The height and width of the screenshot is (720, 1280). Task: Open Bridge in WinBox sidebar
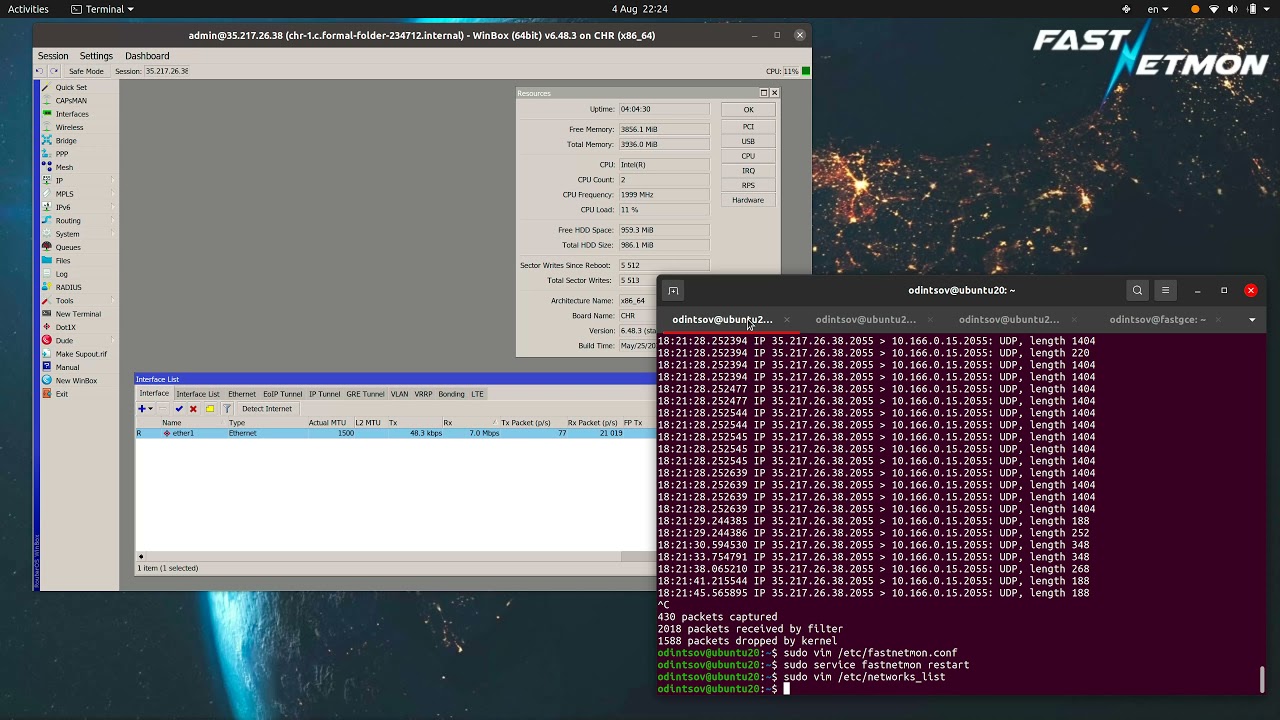pos(66,141)
